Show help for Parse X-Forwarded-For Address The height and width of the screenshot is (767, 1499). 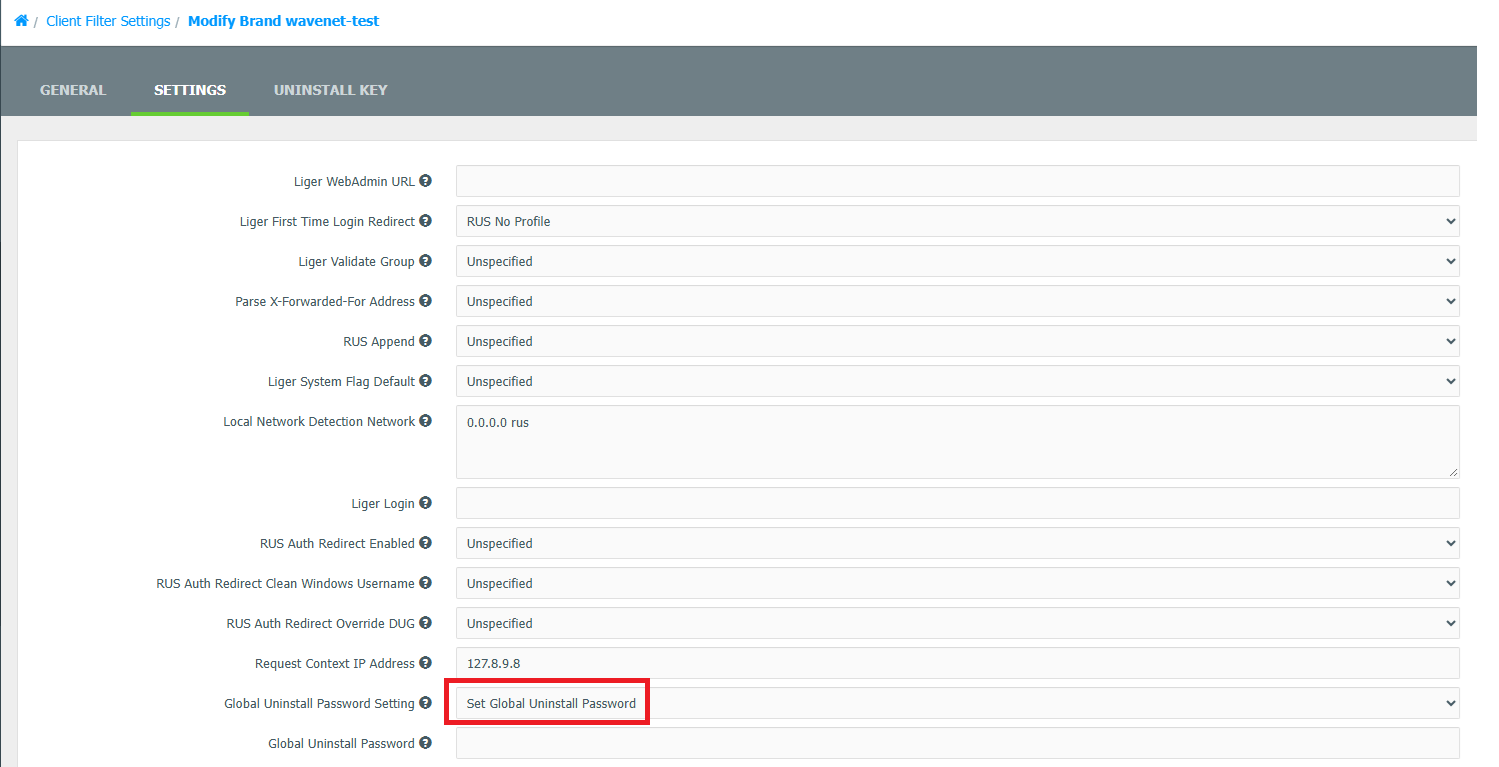425,301
